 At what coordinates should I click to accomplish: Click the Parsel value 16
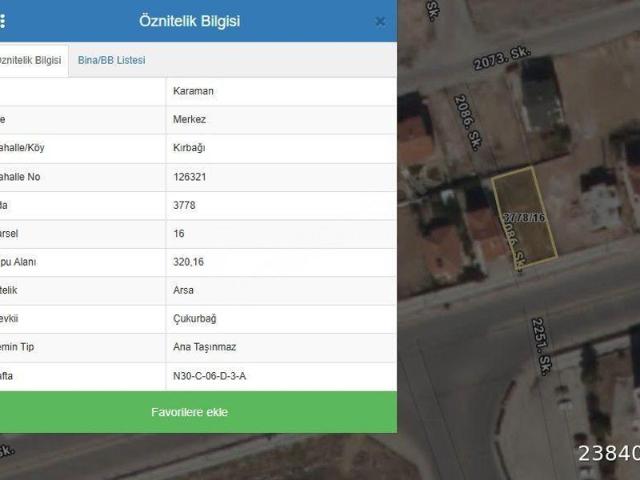tap(179, 233)
